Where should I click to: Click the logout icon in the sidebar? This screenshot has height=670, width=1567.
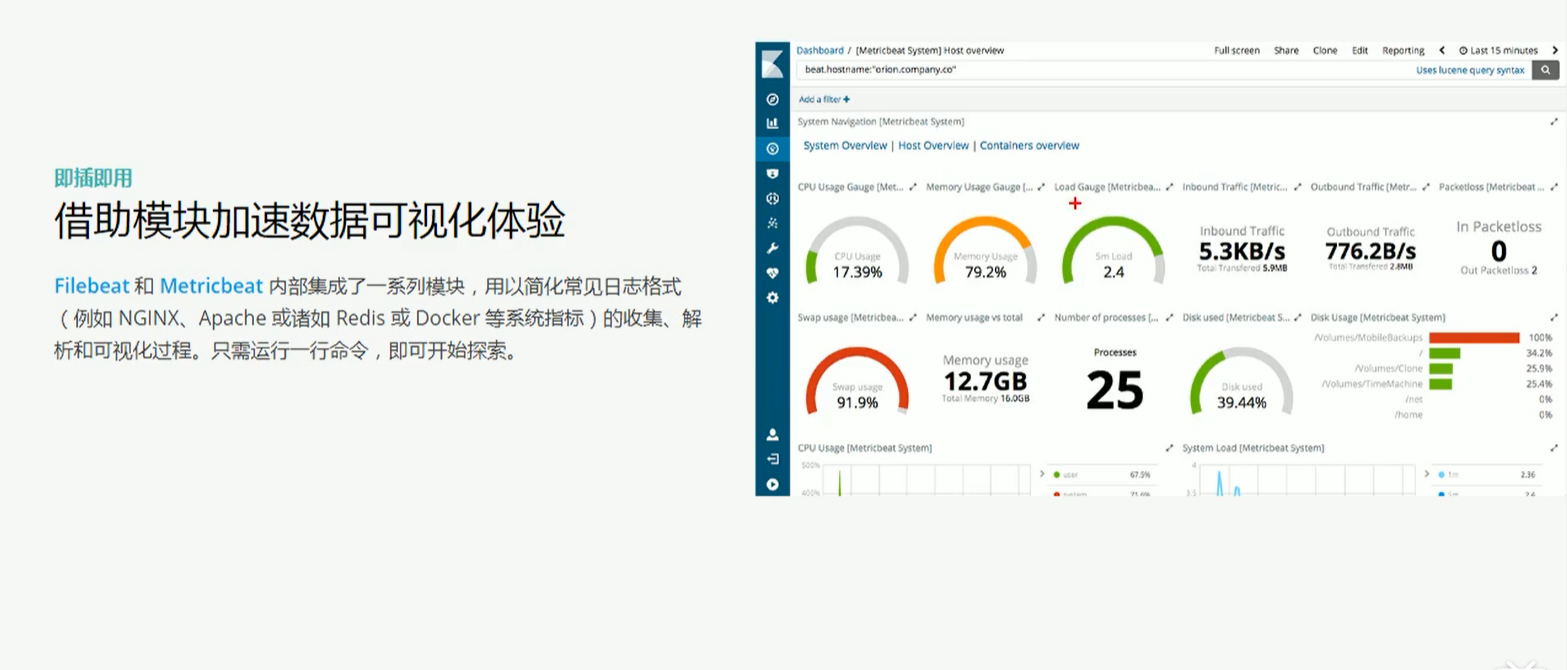click(x=772, y=459)
